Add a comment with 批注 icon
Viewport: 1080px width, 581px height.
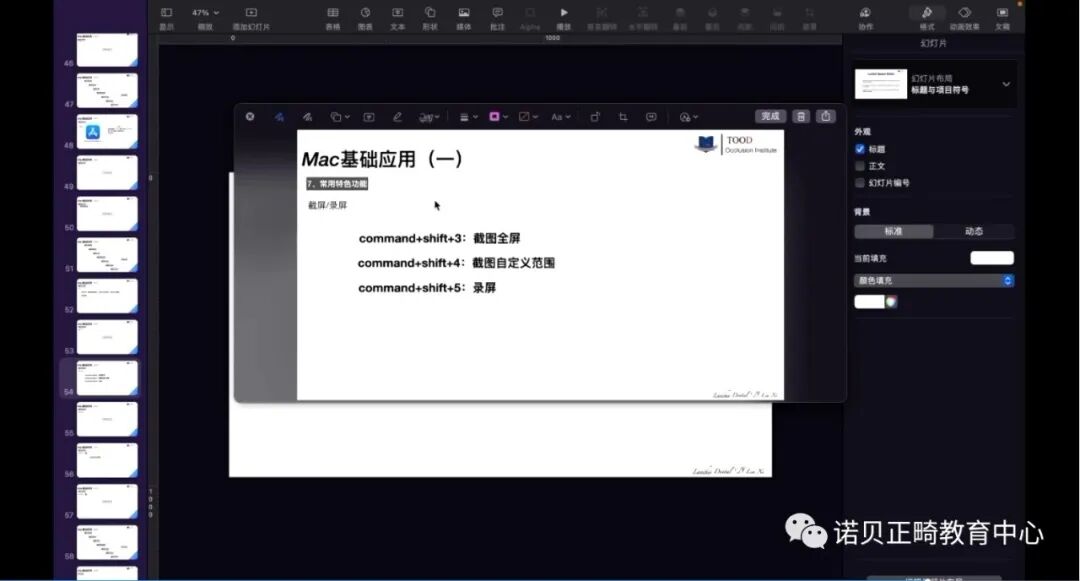point(497,12)
